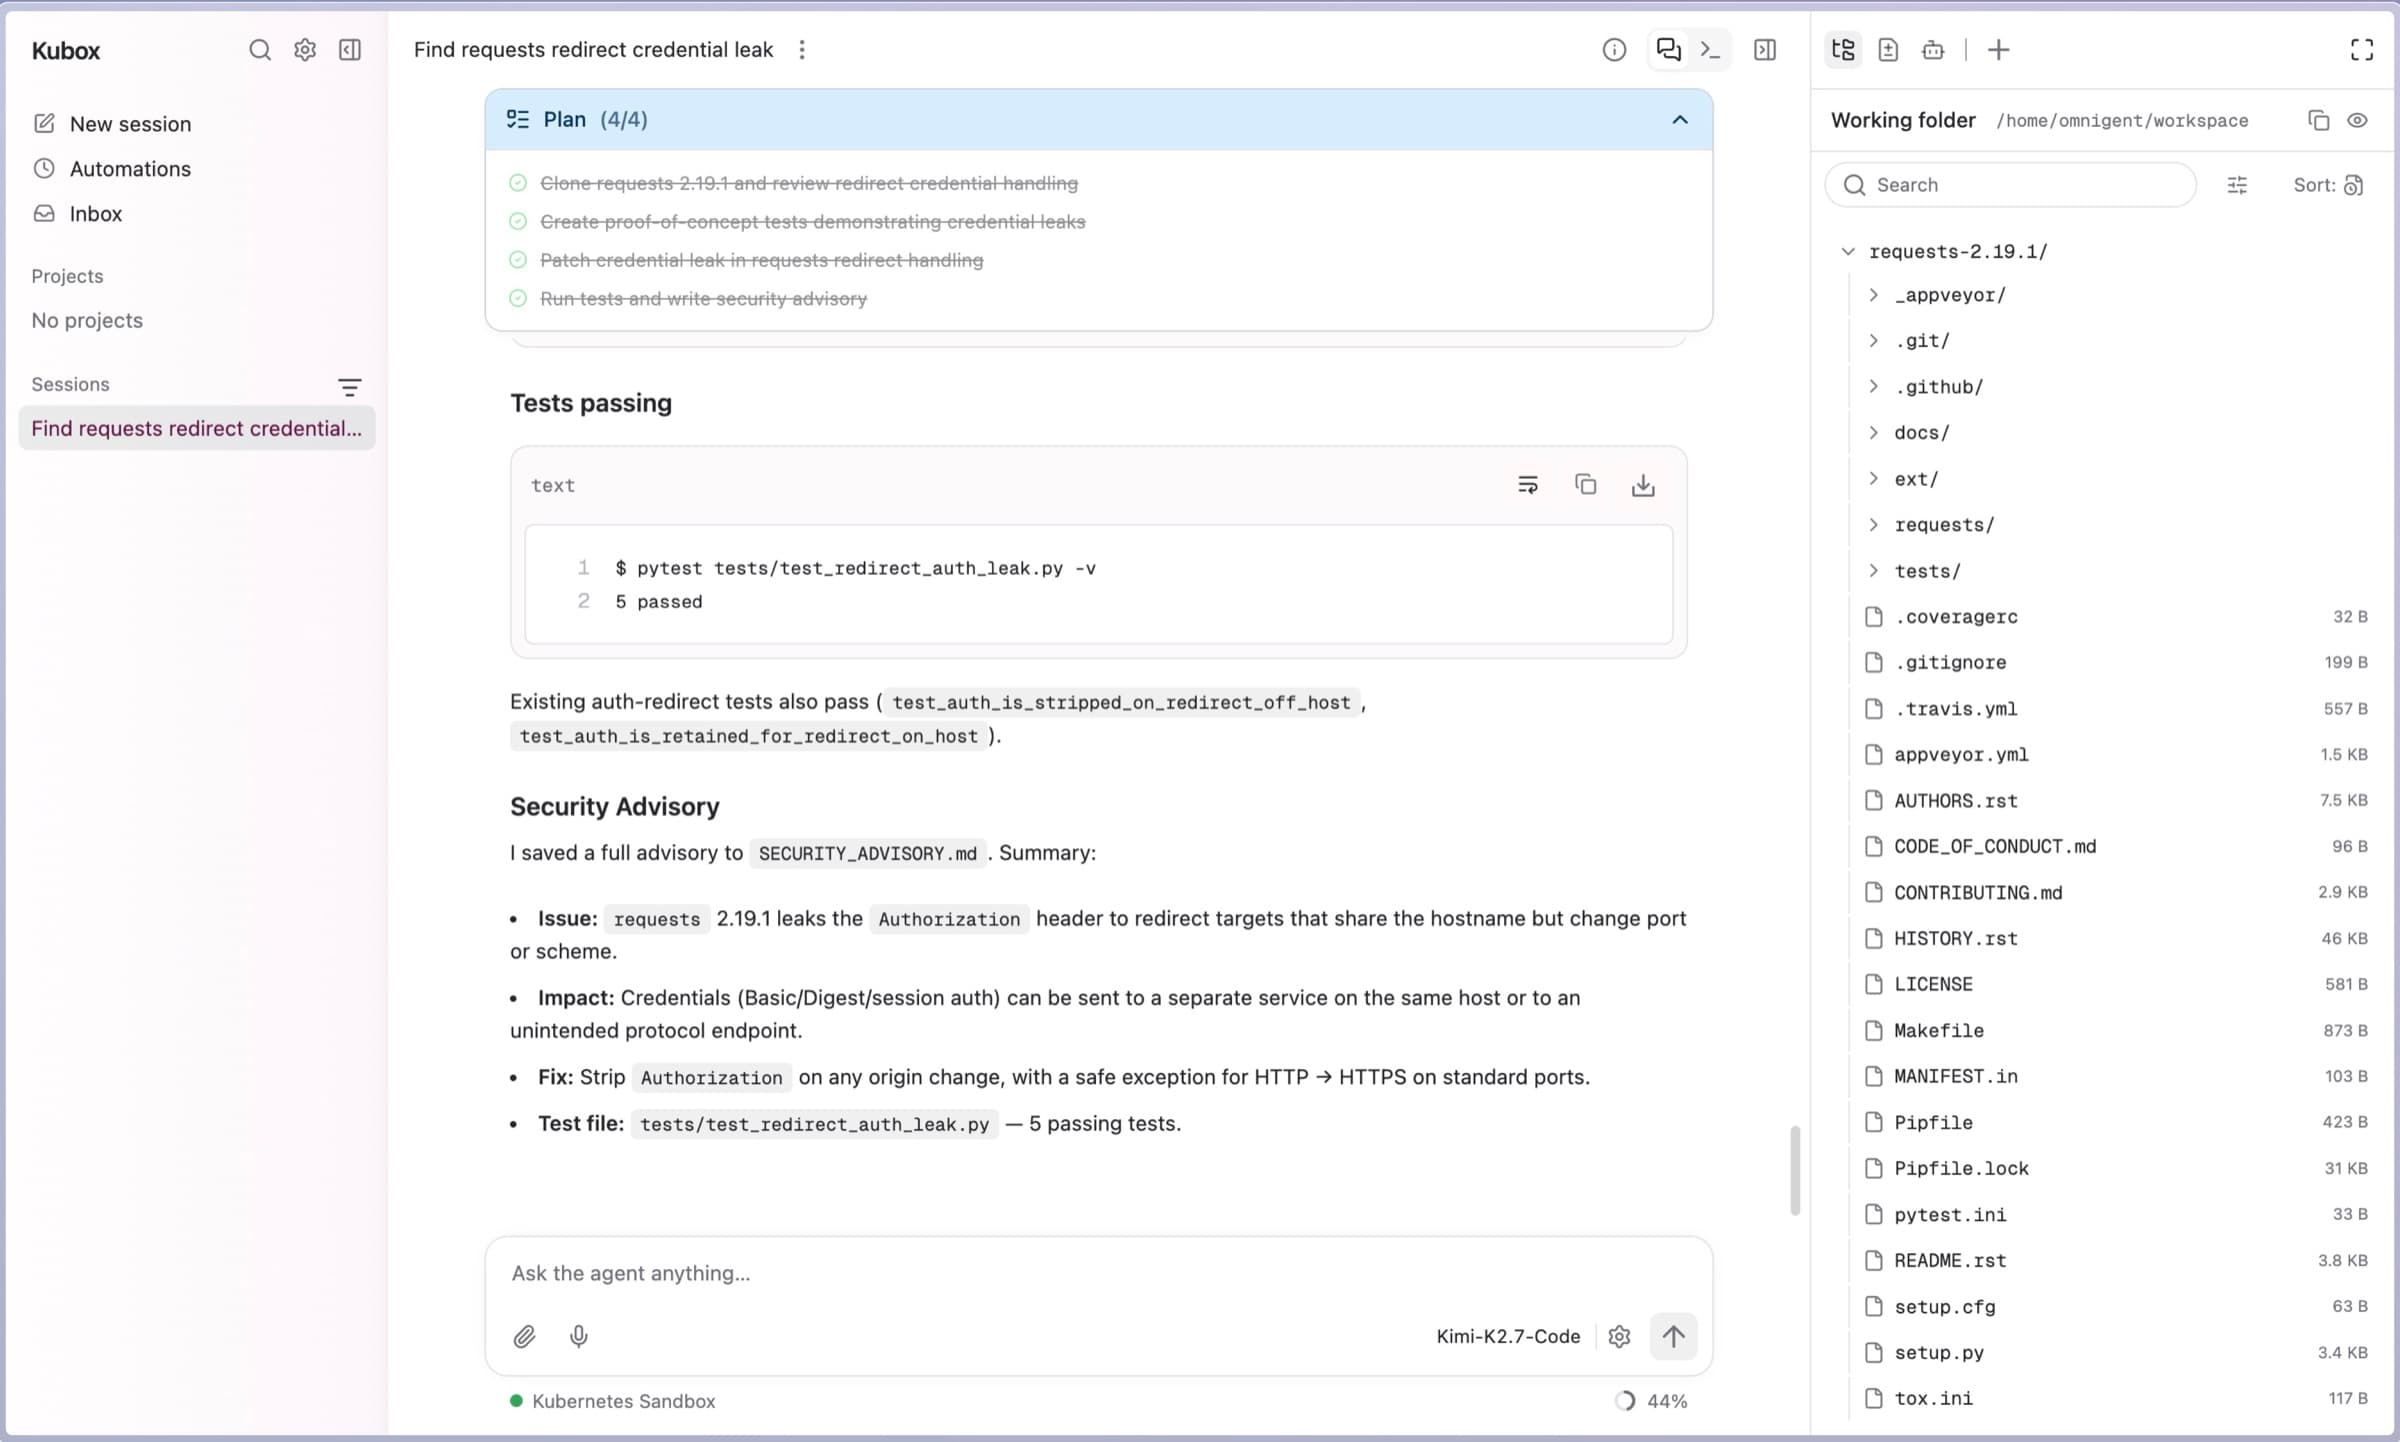Expand the .git folder
The height and width of the screenshot is (1442, 2400).
tap(1874, 341)
